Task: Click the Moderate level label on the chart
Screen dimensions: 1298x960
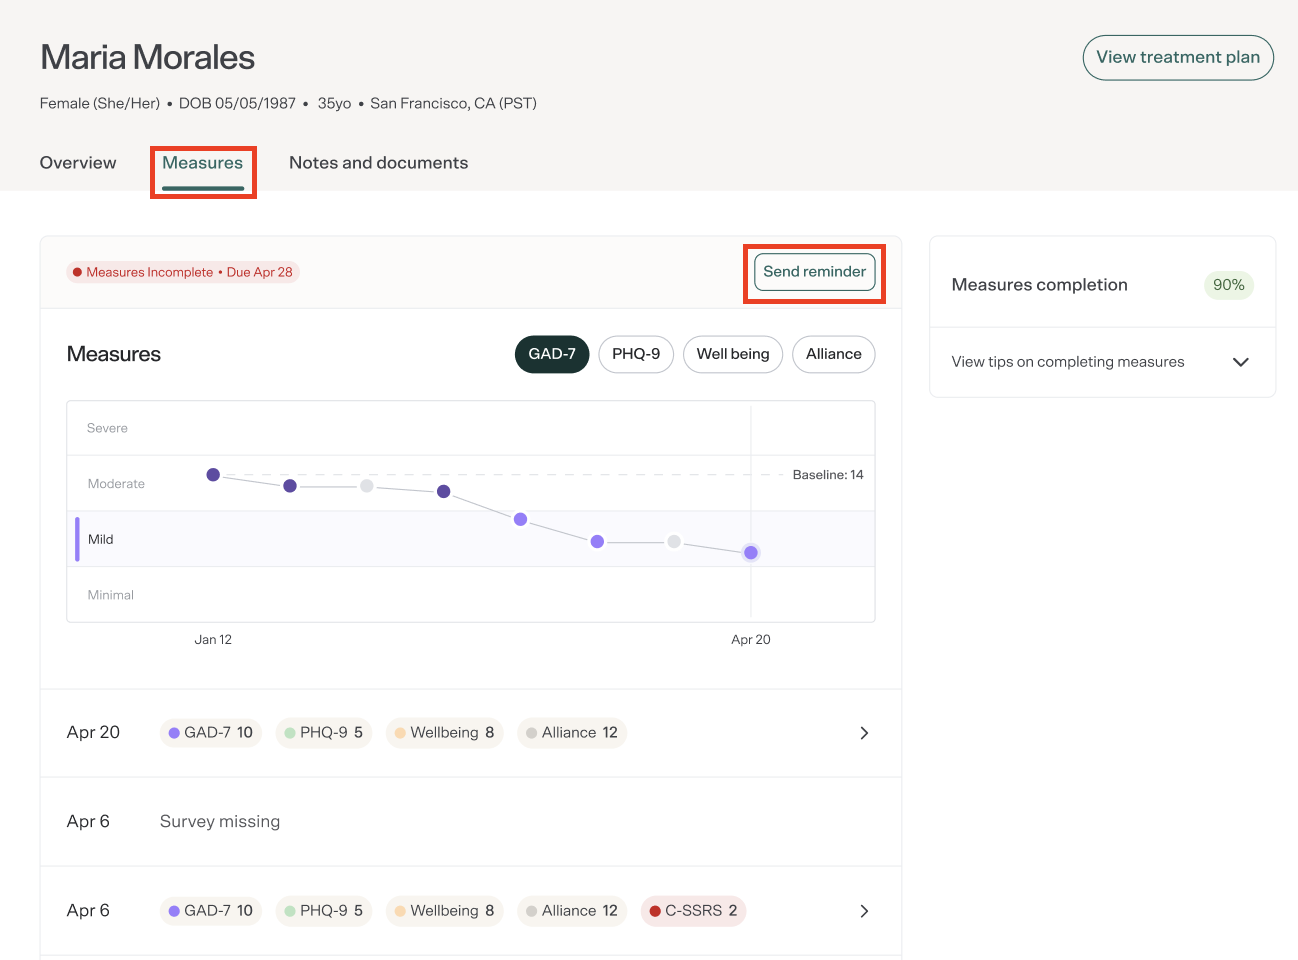Action: coord(116,484)
